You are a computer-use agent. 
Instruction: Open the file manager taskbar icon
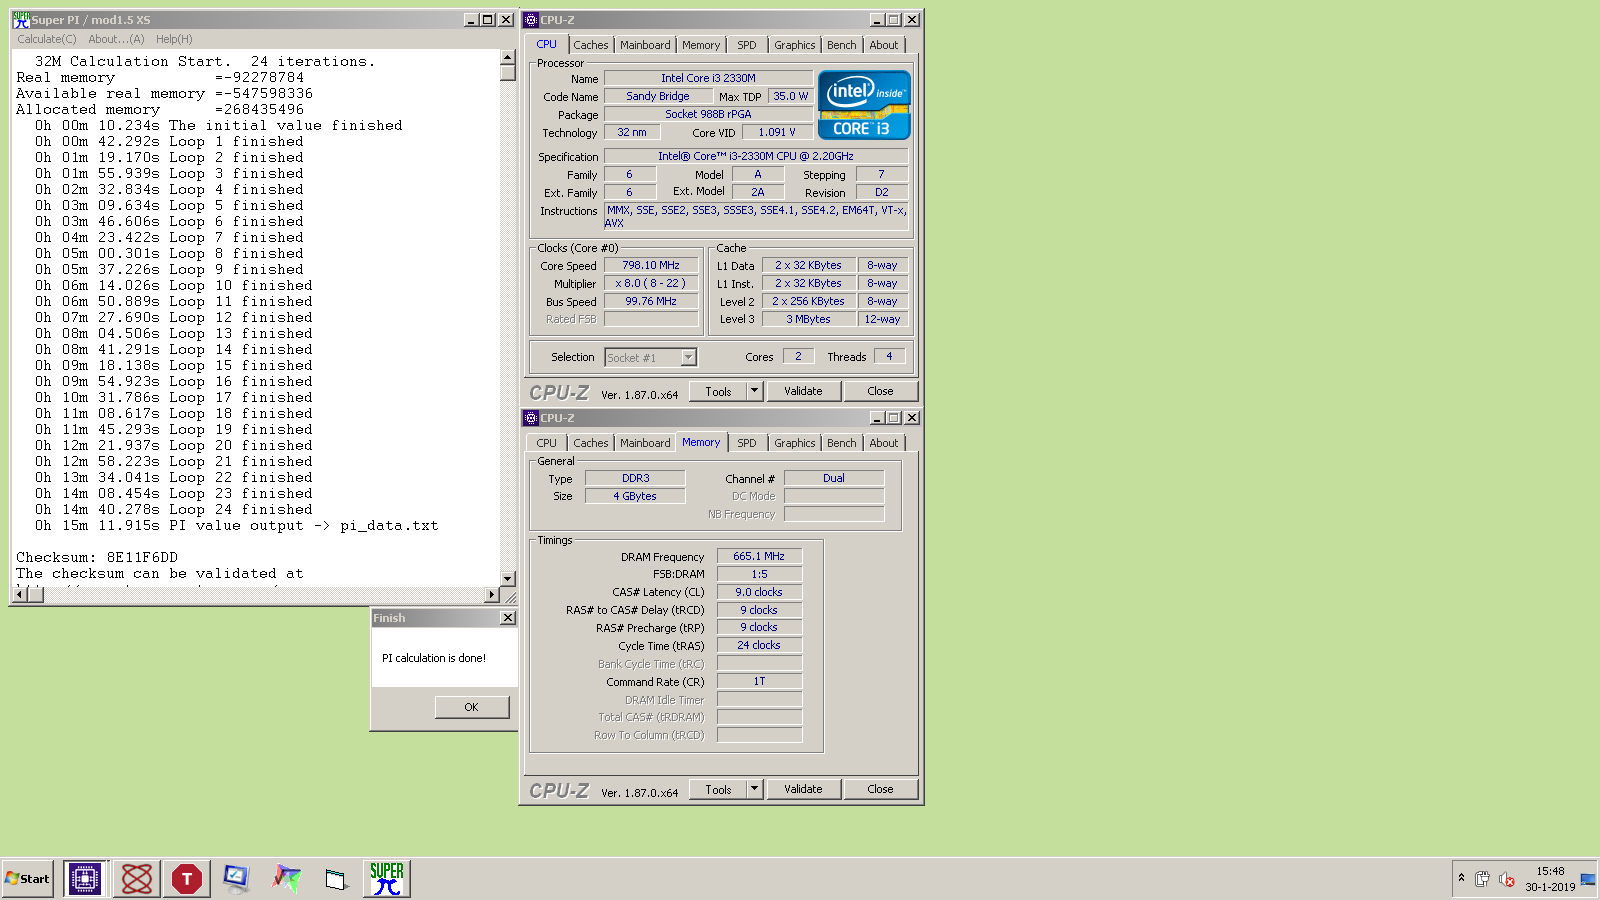coord(336,879)
